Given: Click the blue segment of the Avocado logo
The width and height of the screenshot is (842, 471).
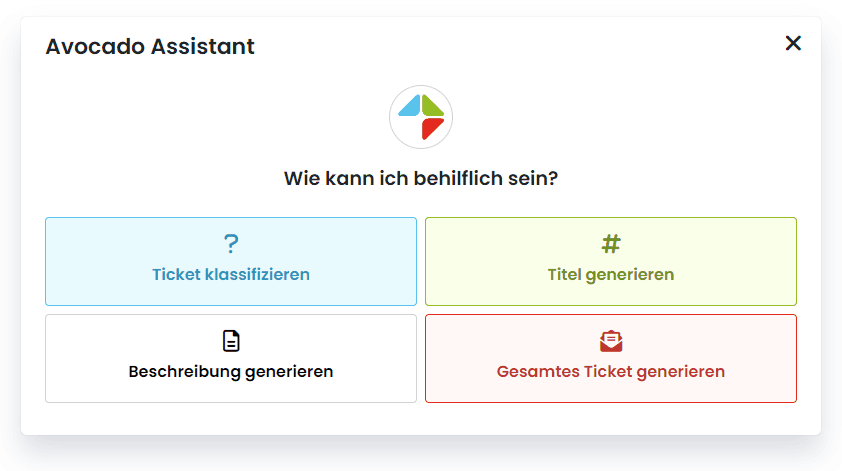Looking at the screenshot, I should pos(409,106).
